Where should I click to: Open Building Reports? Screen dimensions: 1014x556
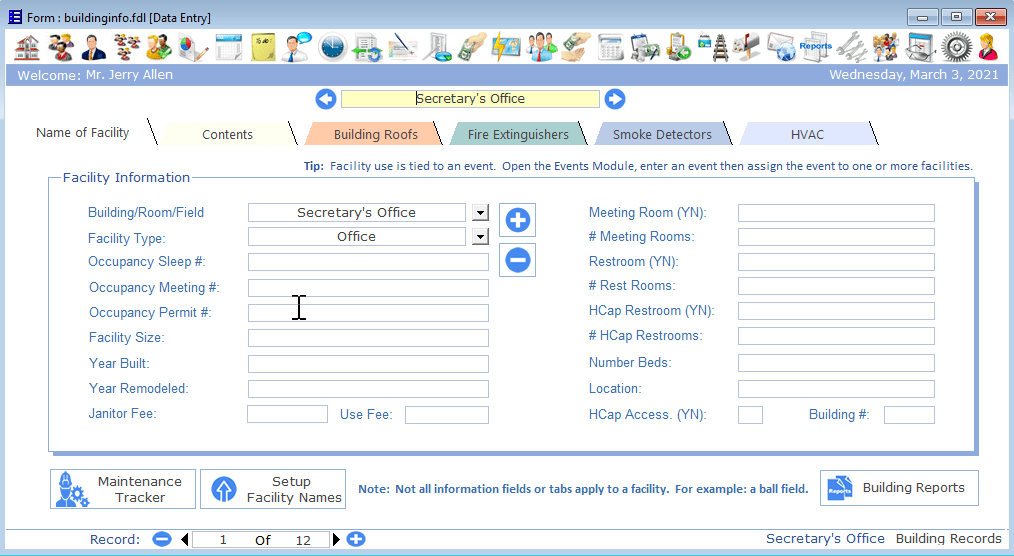(x=899, y=488)
